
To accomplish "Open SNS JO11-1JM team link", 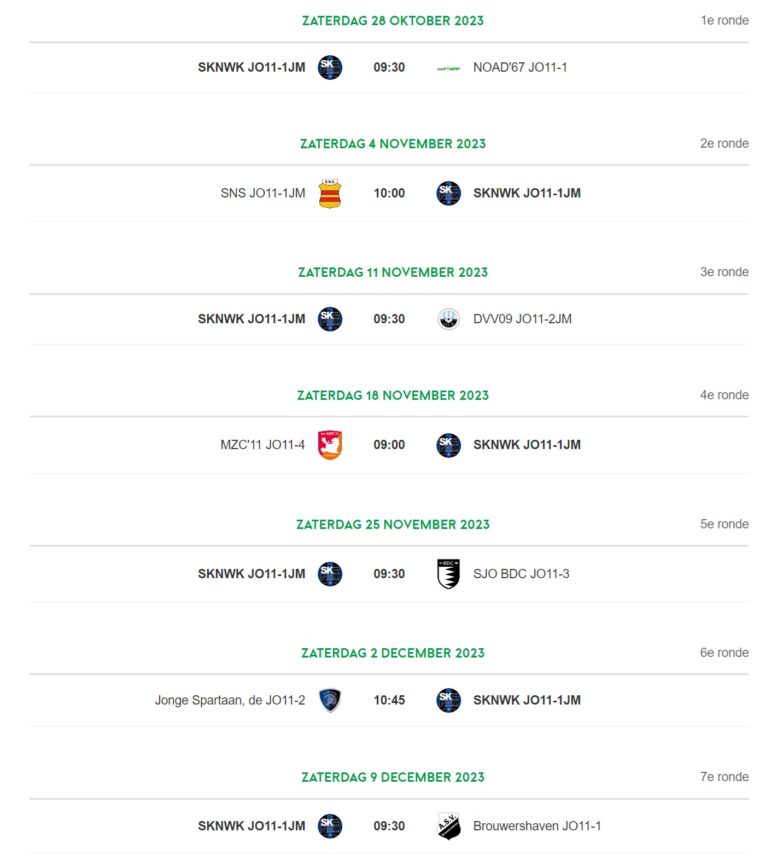I will pyautogui.click(x=263, y=193).
